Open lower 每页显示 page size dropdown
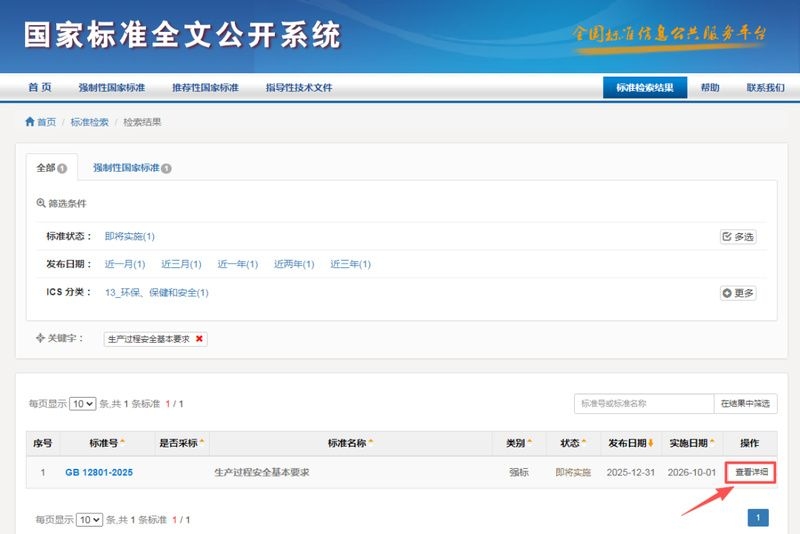This screenshot has width=800, height=534. [89, 520]
